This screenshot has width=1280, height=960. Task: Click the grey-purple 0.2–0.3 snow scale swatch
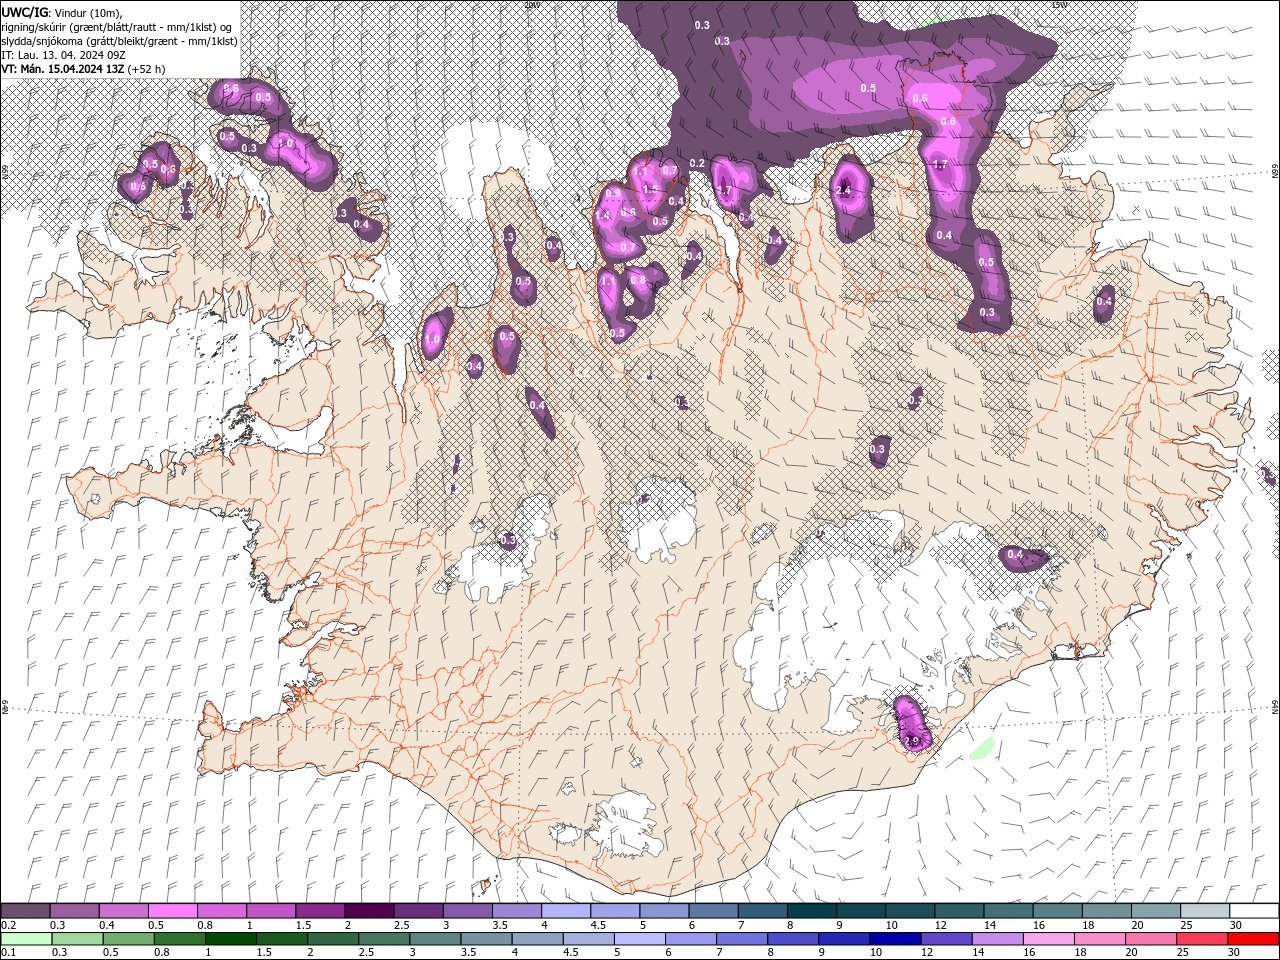(x=25, y=911)
